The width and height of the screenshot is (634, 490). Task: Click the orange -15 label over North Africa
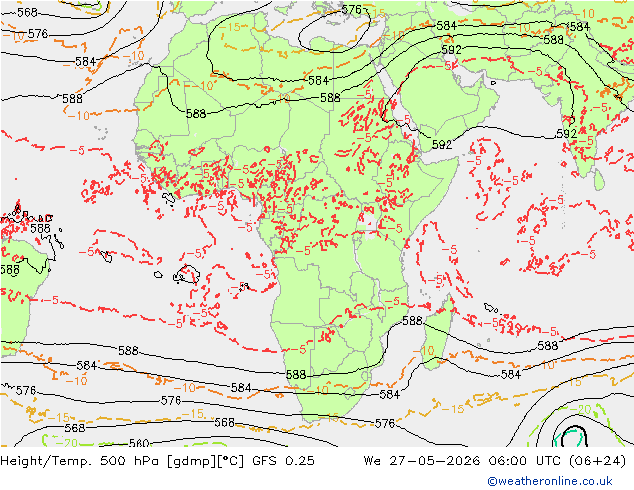pos(231,27)
